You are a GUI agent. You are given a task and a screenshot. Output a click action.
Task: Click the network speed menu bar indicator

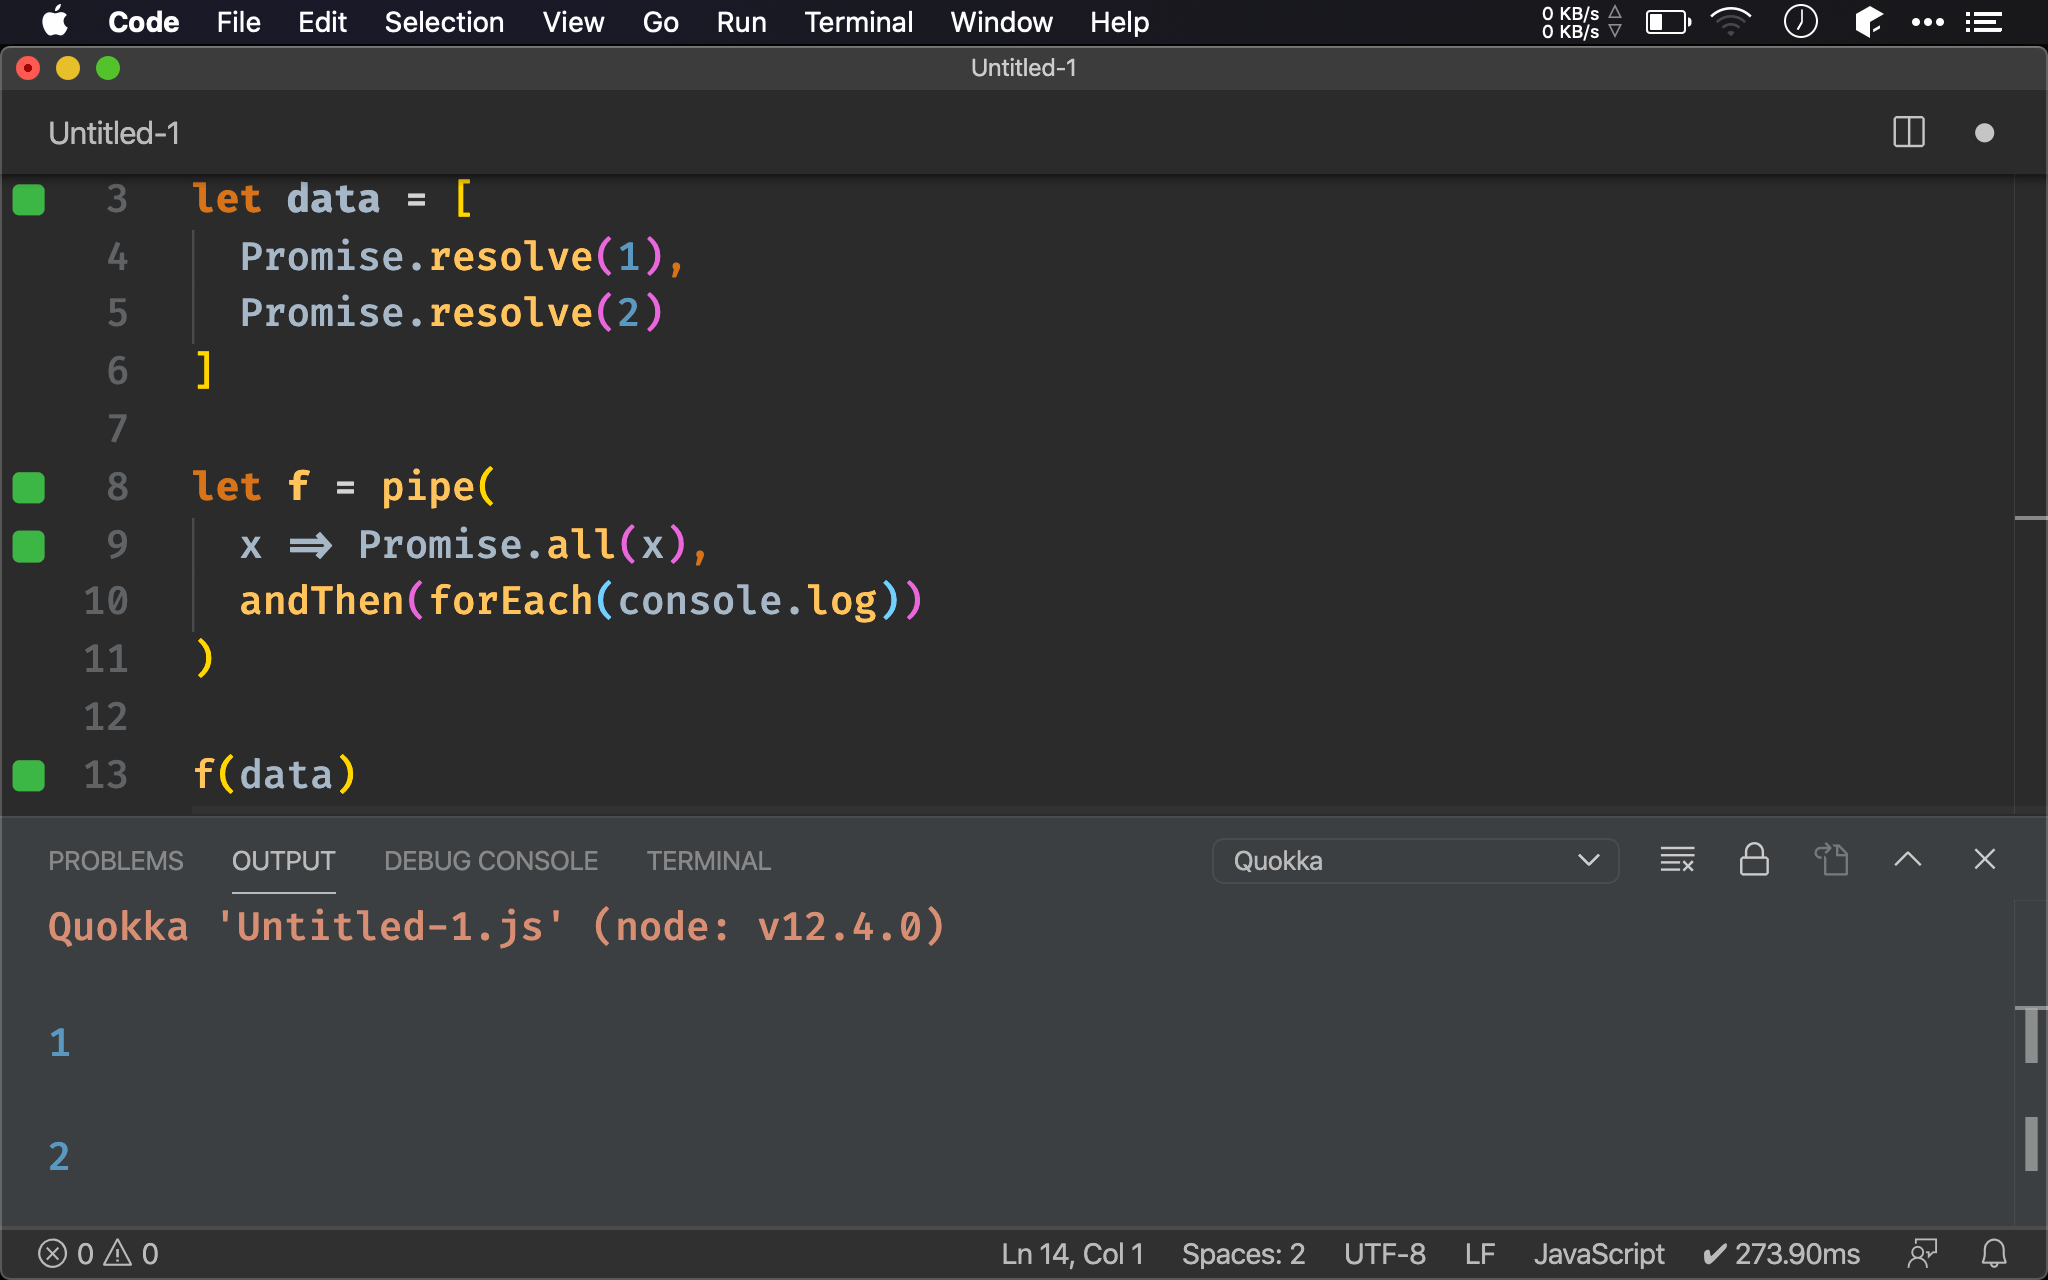pyautogui.click(x=1581, y=22)
